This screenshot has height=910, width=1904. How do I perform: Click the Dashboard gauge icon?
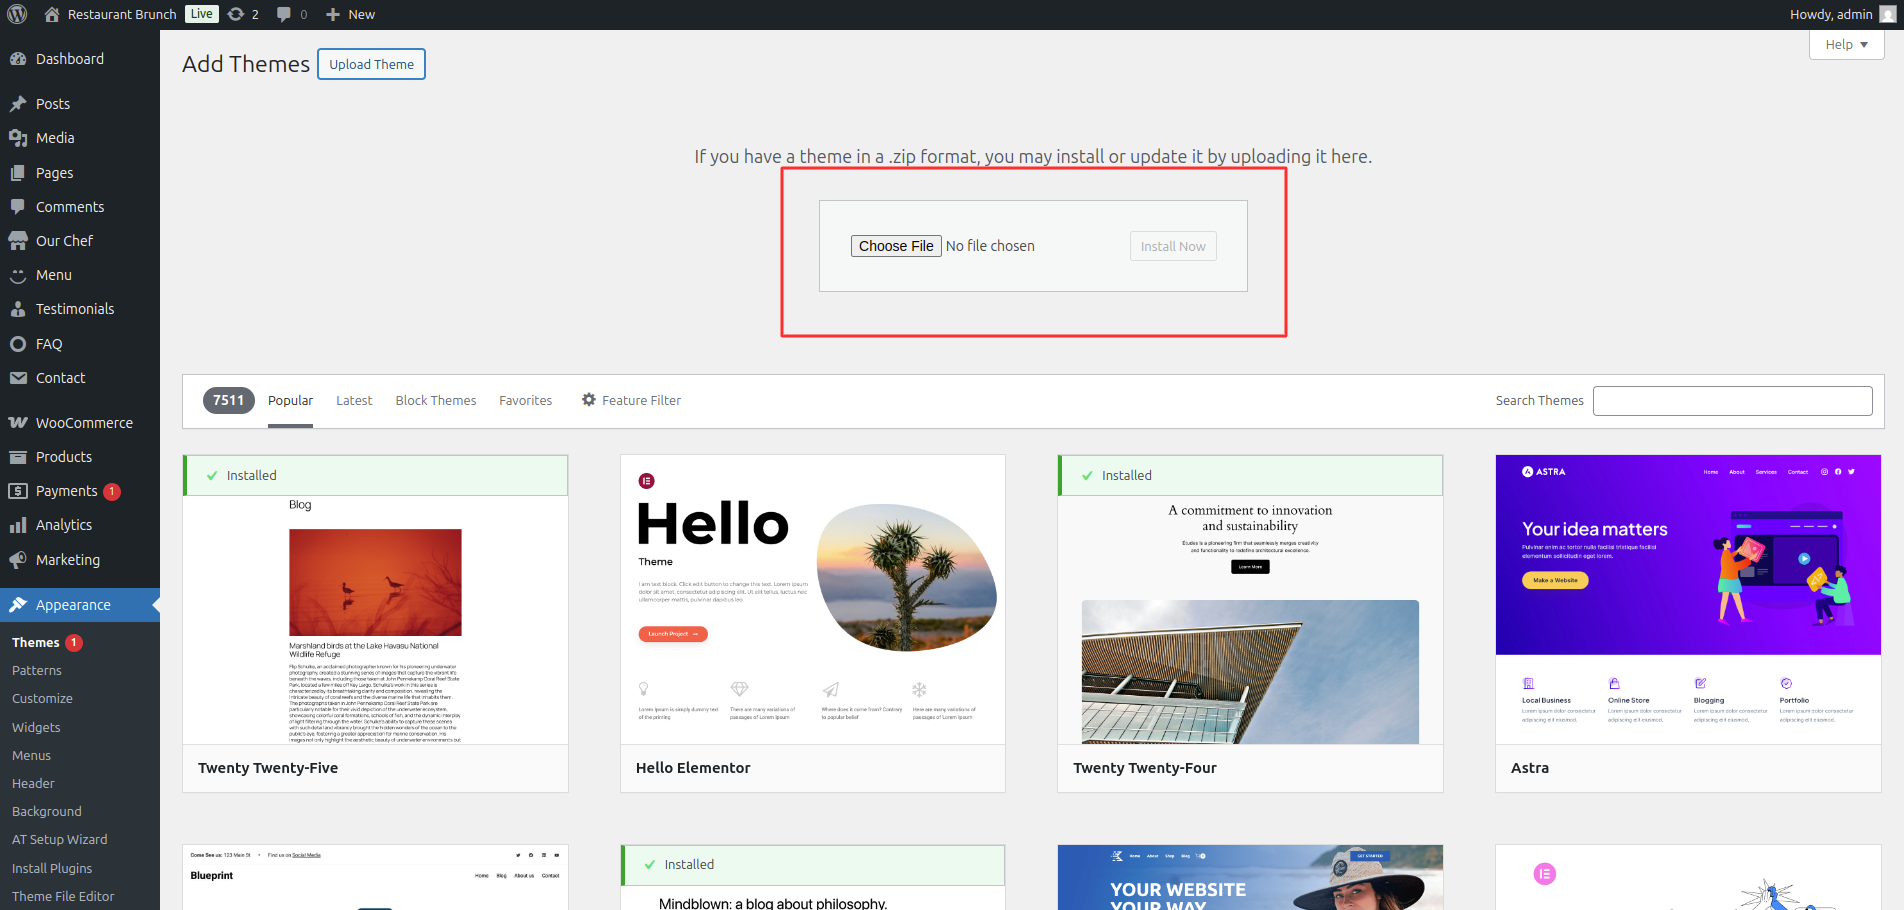pos(18,59)
